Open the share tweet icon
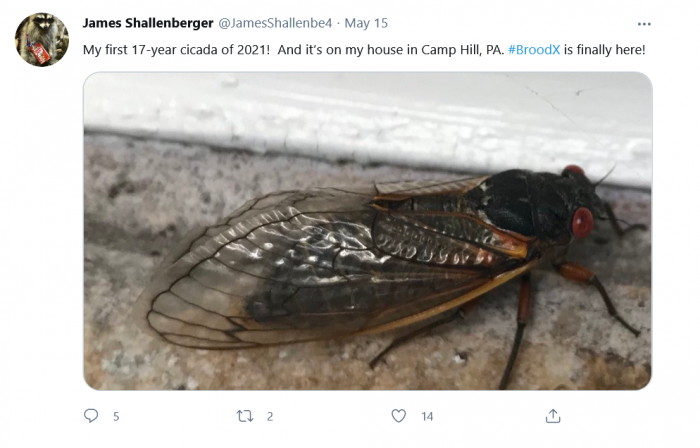Screen dimensions: 700x448 point(552,416)
